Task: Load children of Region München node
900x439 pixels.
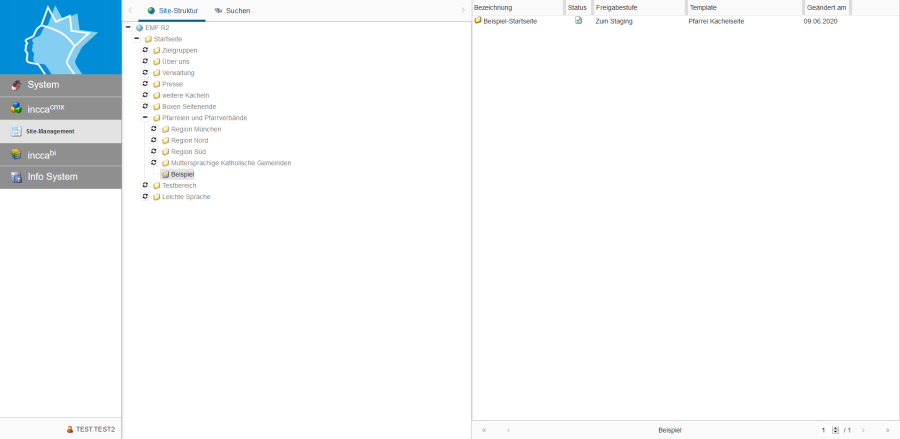Action: click(x=154, y=129)
